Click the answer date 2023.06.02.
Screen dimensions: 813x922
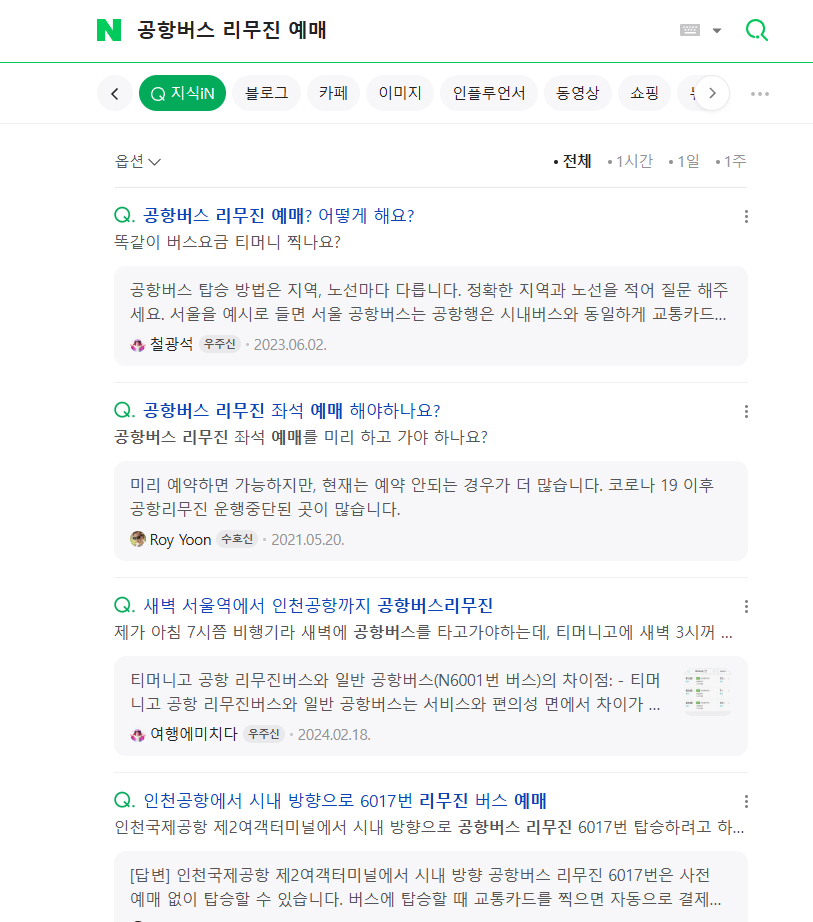coord(290,345)
